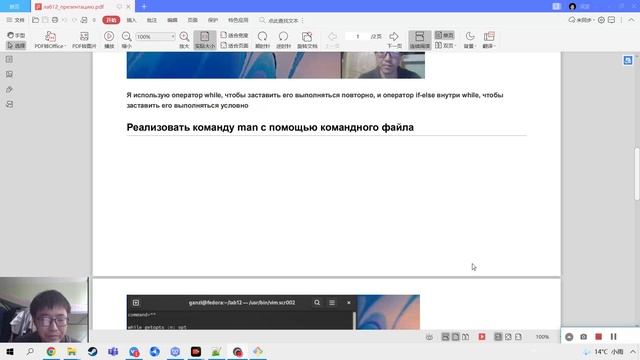
Task: Open a new tab with plus button
Action: (x=144, y=7)
